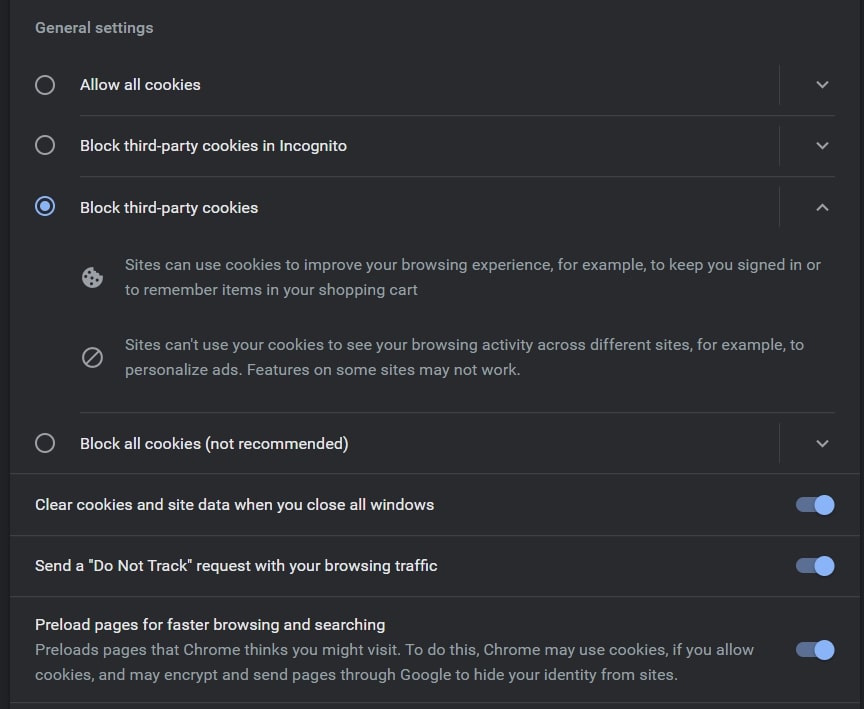Image resolution: width=864 pixels, height=709 pixels.
Task: Click Block all cookies (not recommended) label
Action: [x=214, y=443]
